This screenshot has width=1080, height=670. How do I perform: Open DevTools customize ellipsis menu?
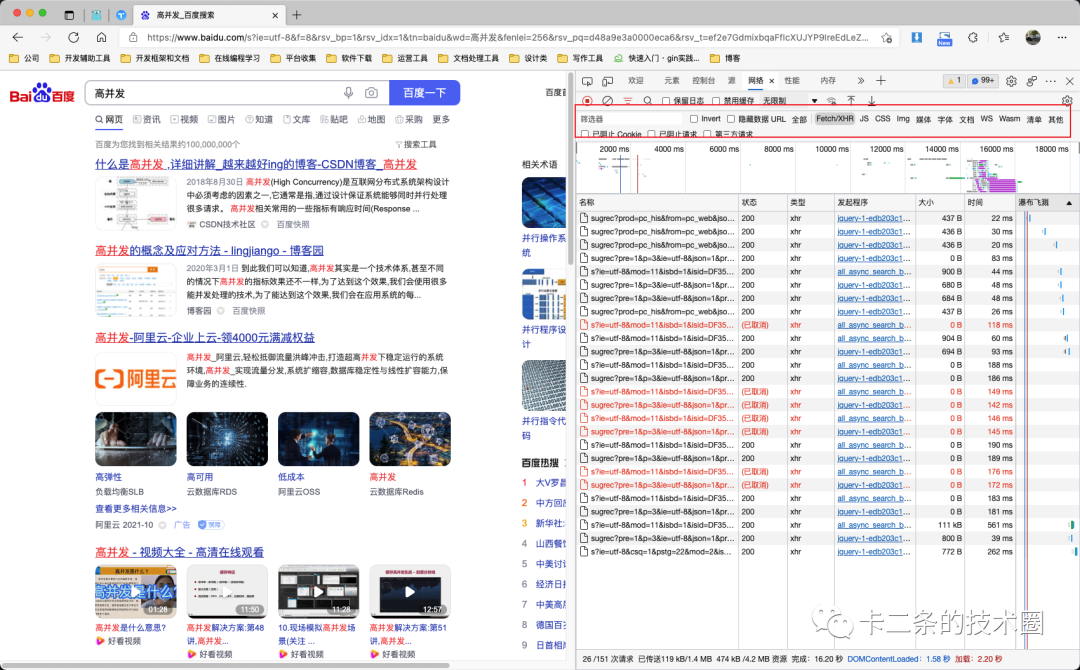[1050, 81]
